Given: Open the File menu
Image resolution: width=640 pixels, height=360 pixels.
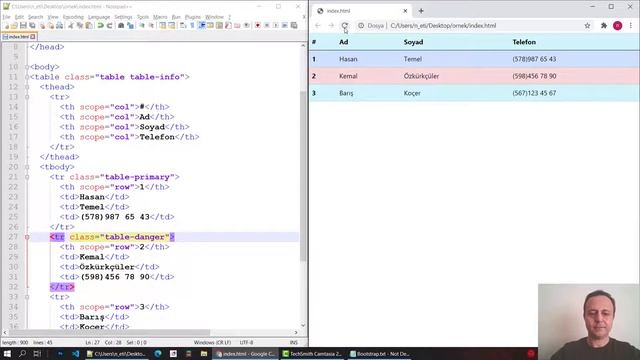Looking at the screenshot, I should tap(7, 17).
